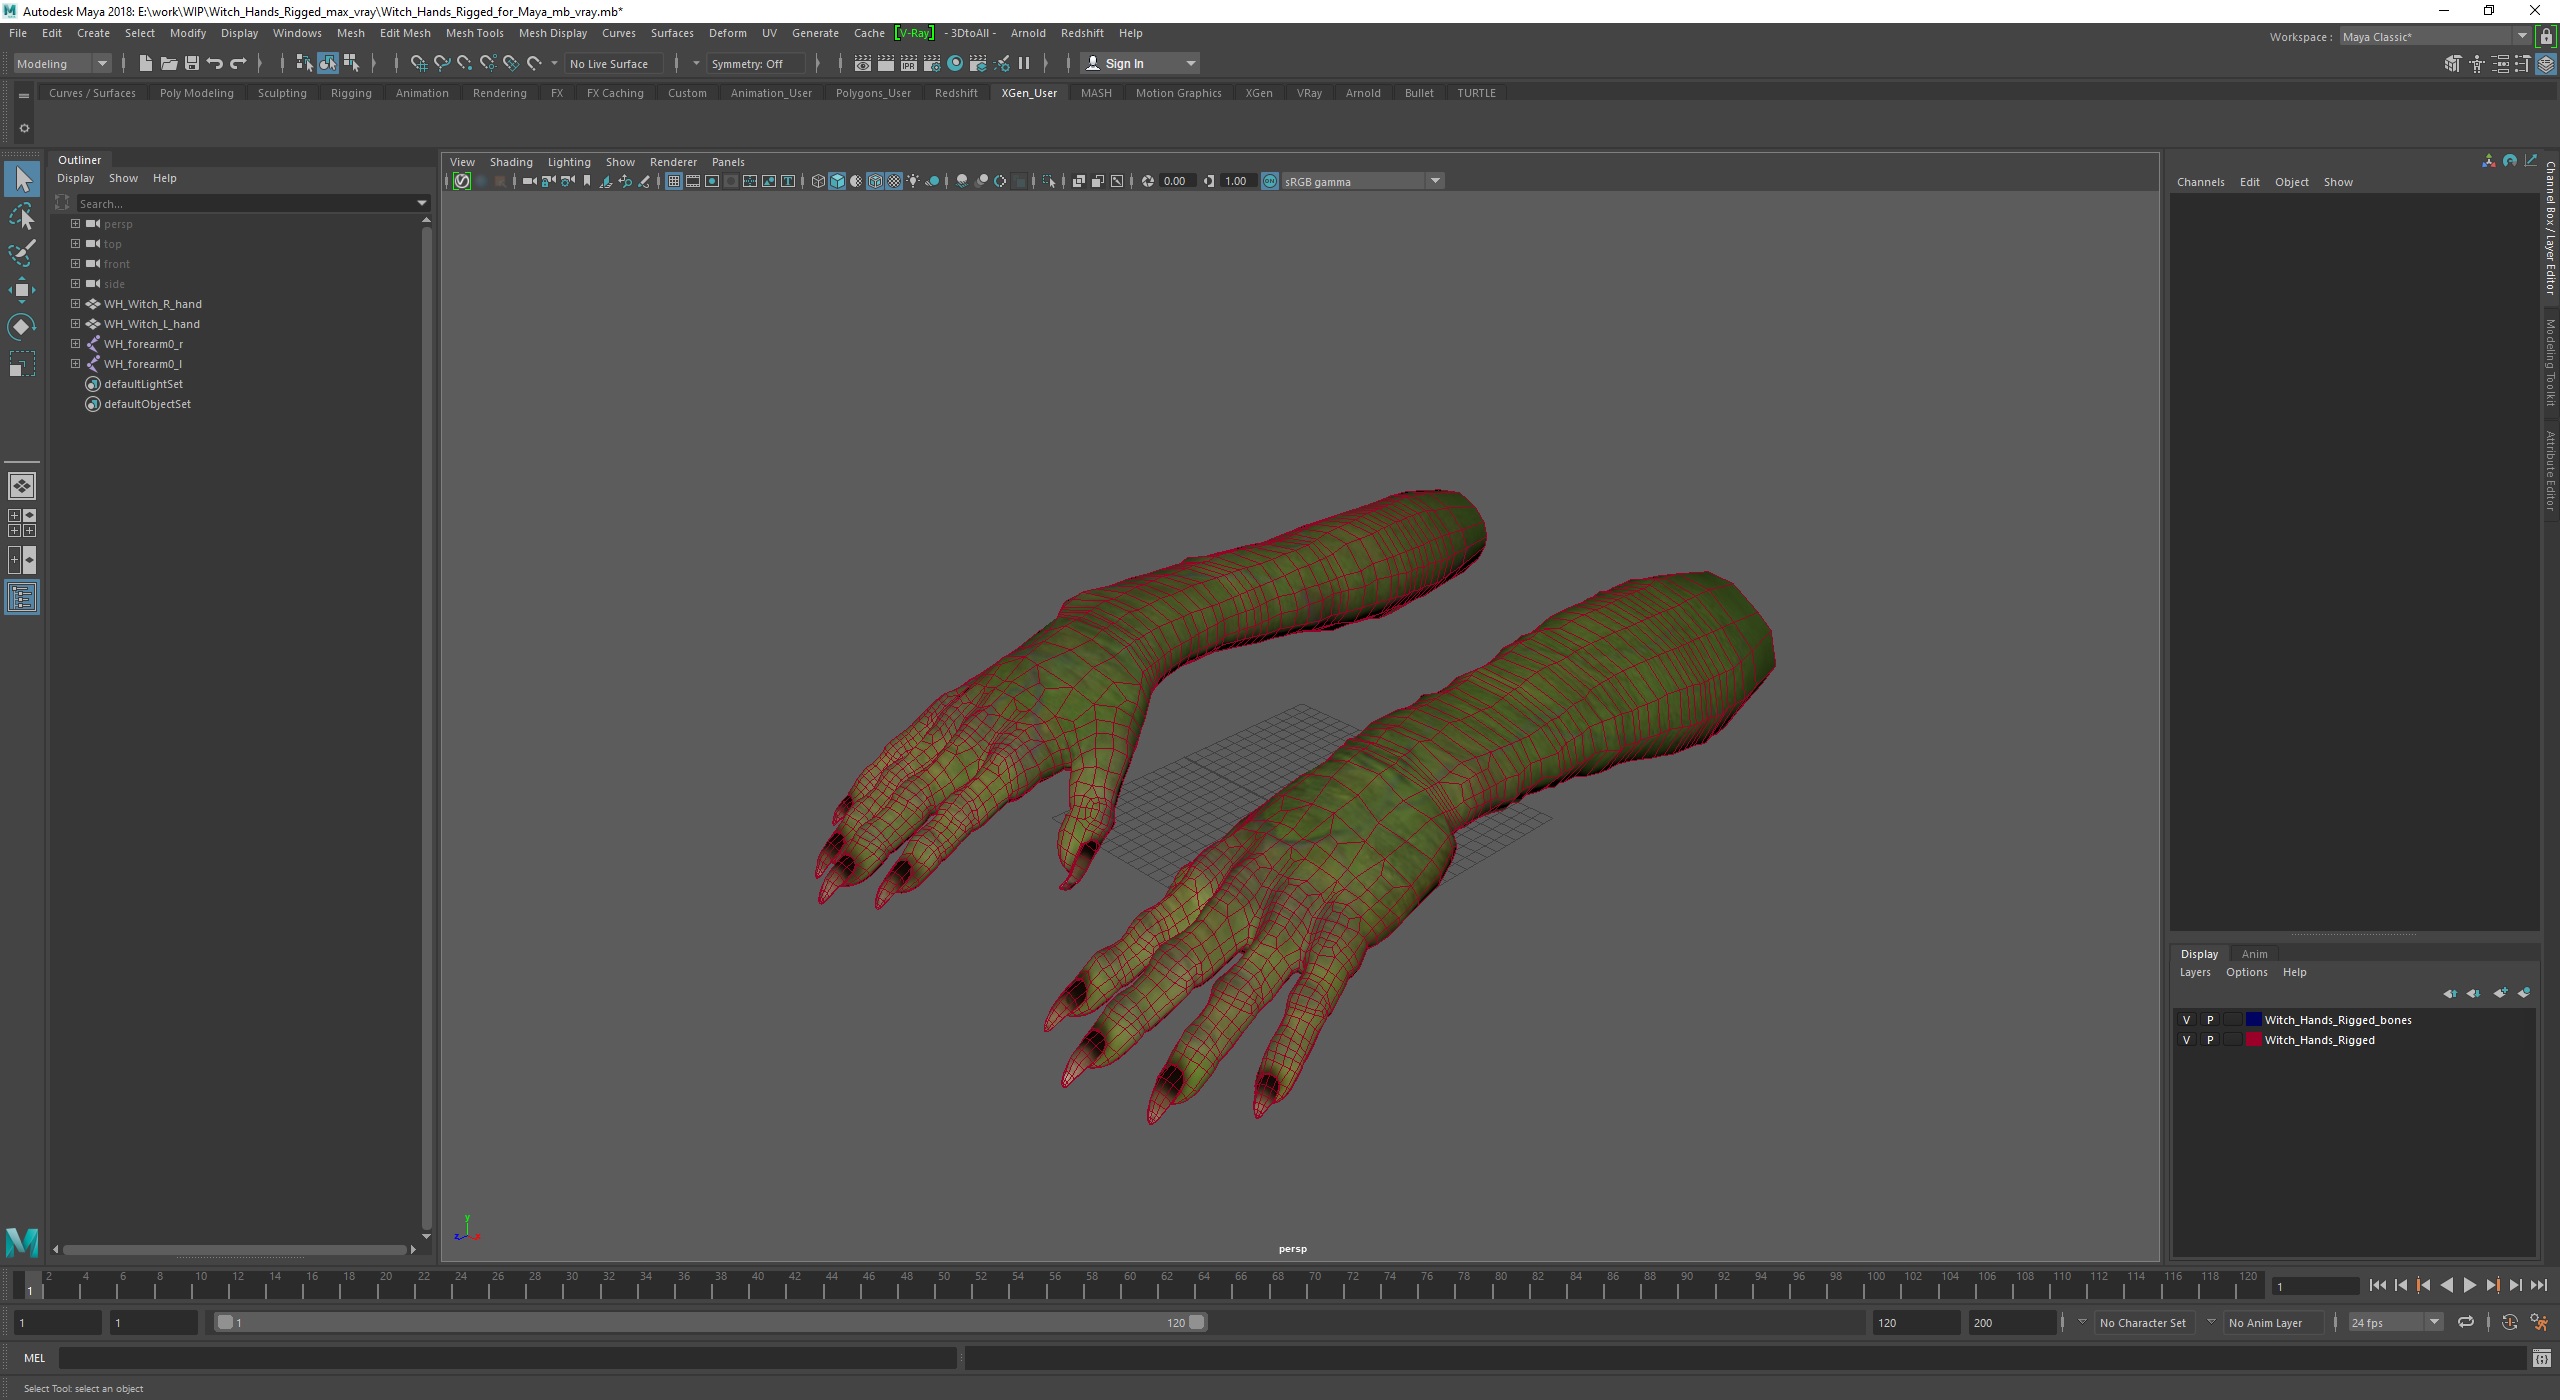This screenshot has height=1400, width=2560.
Task: Open the 24 fps frame rate dropdown
Action: click(2395, 1322)
